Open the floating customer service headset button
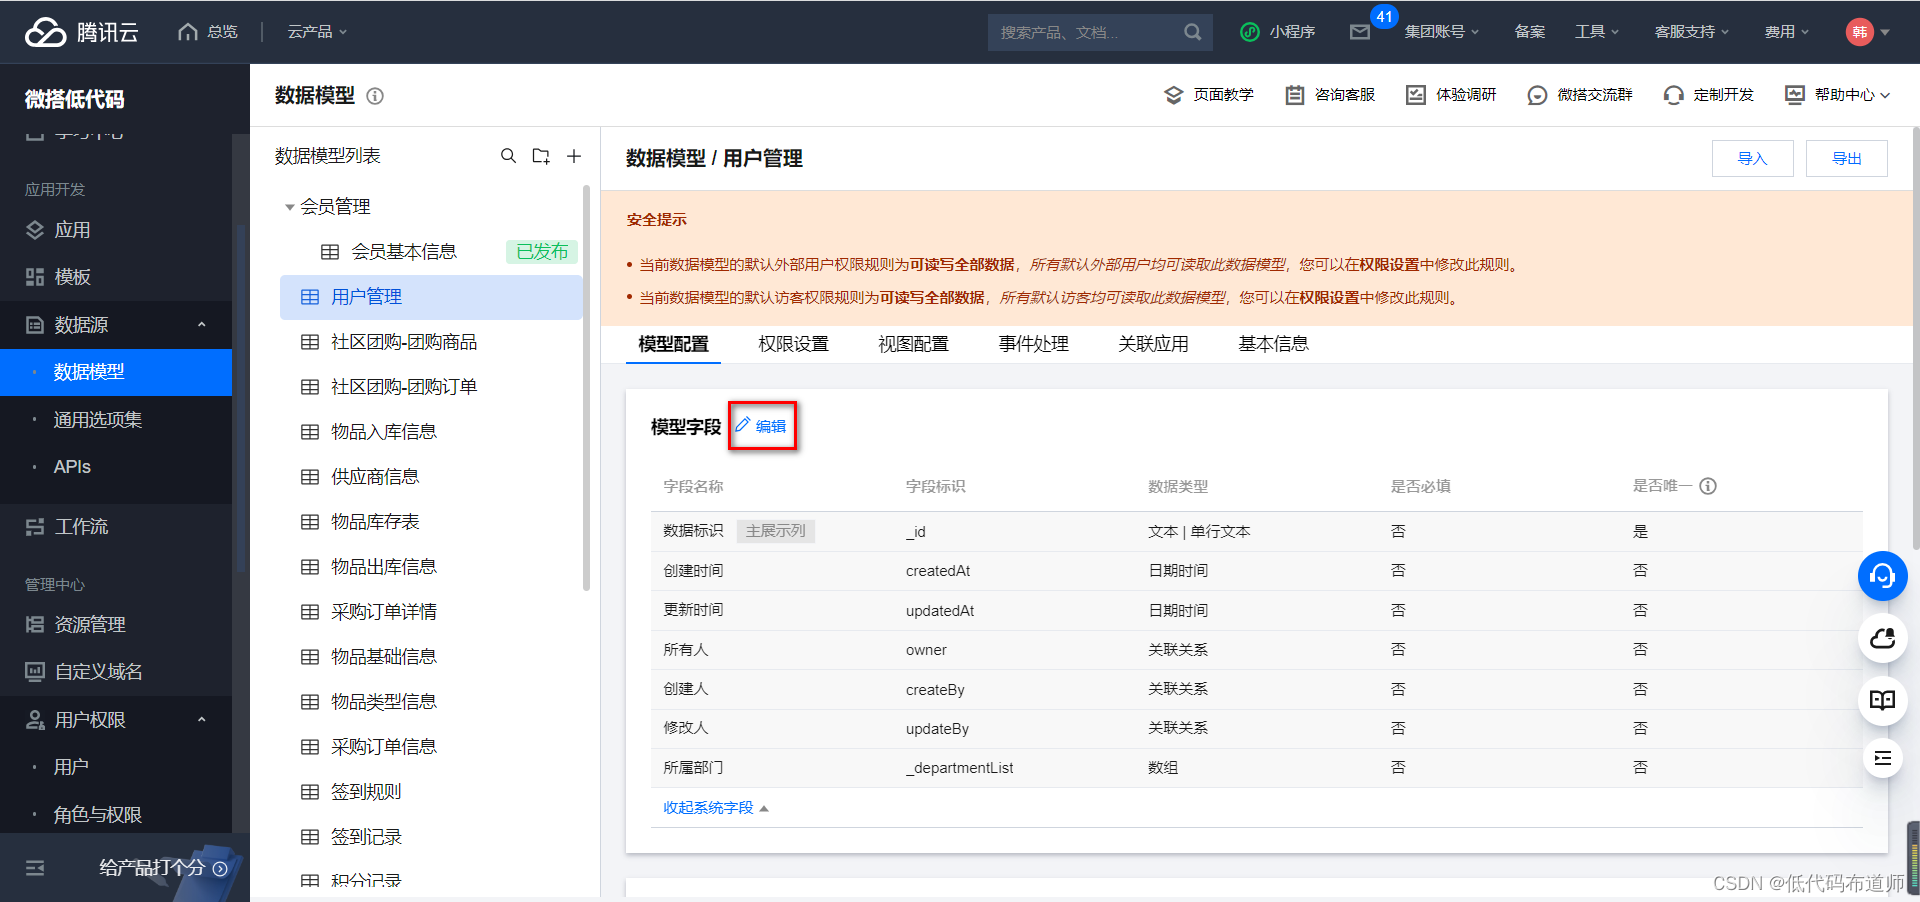The image size is (1920, 902). pyautogui.click(x=1883, y=576)
